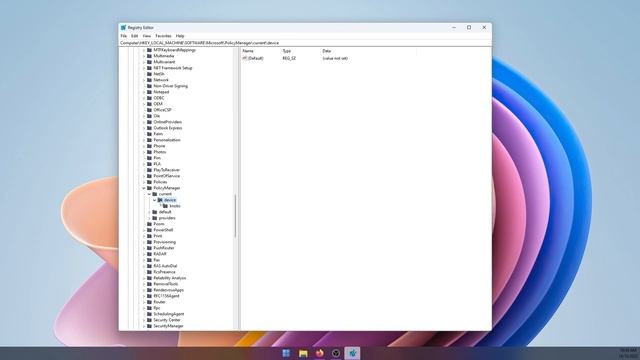
Task: Click the Registry Editor title bar icon
Action: [x=123, y=27]
